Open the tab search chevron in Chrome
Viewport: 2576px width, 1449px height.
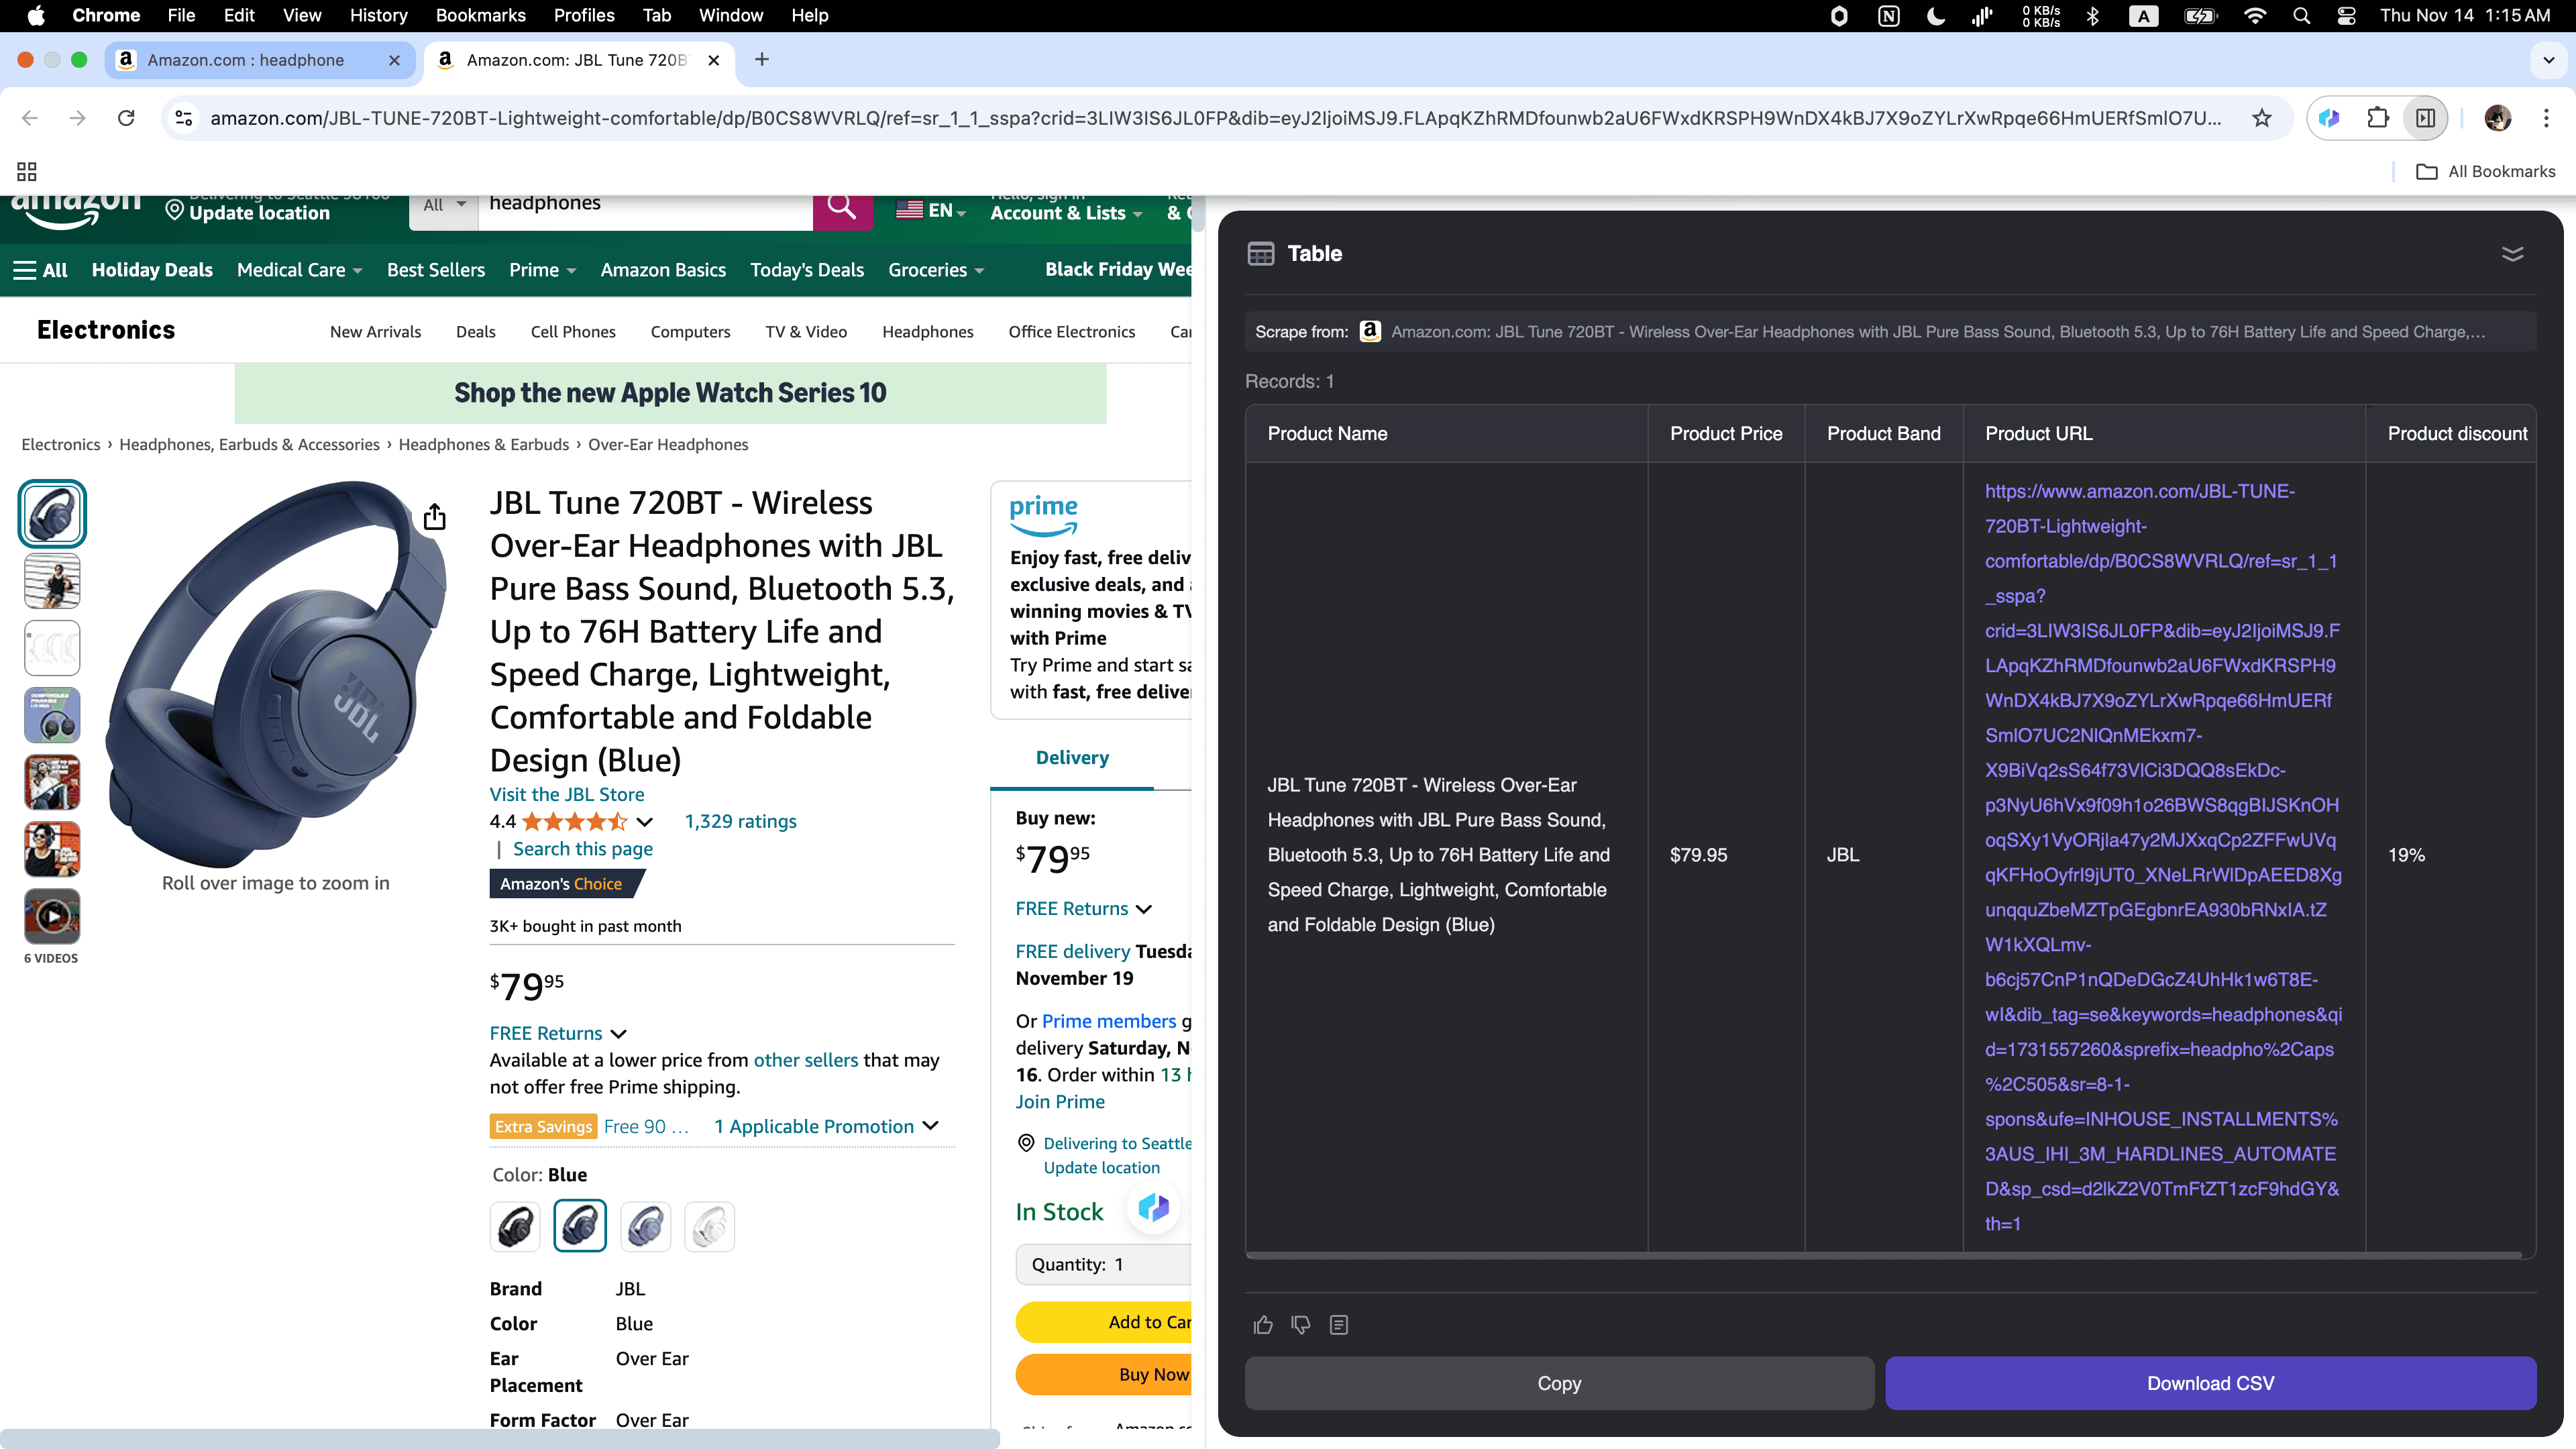coord(2548,60)
